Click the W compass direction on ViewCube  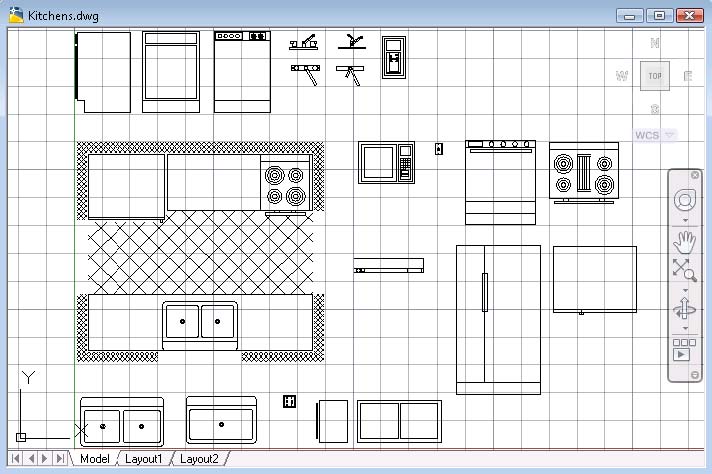622,76
